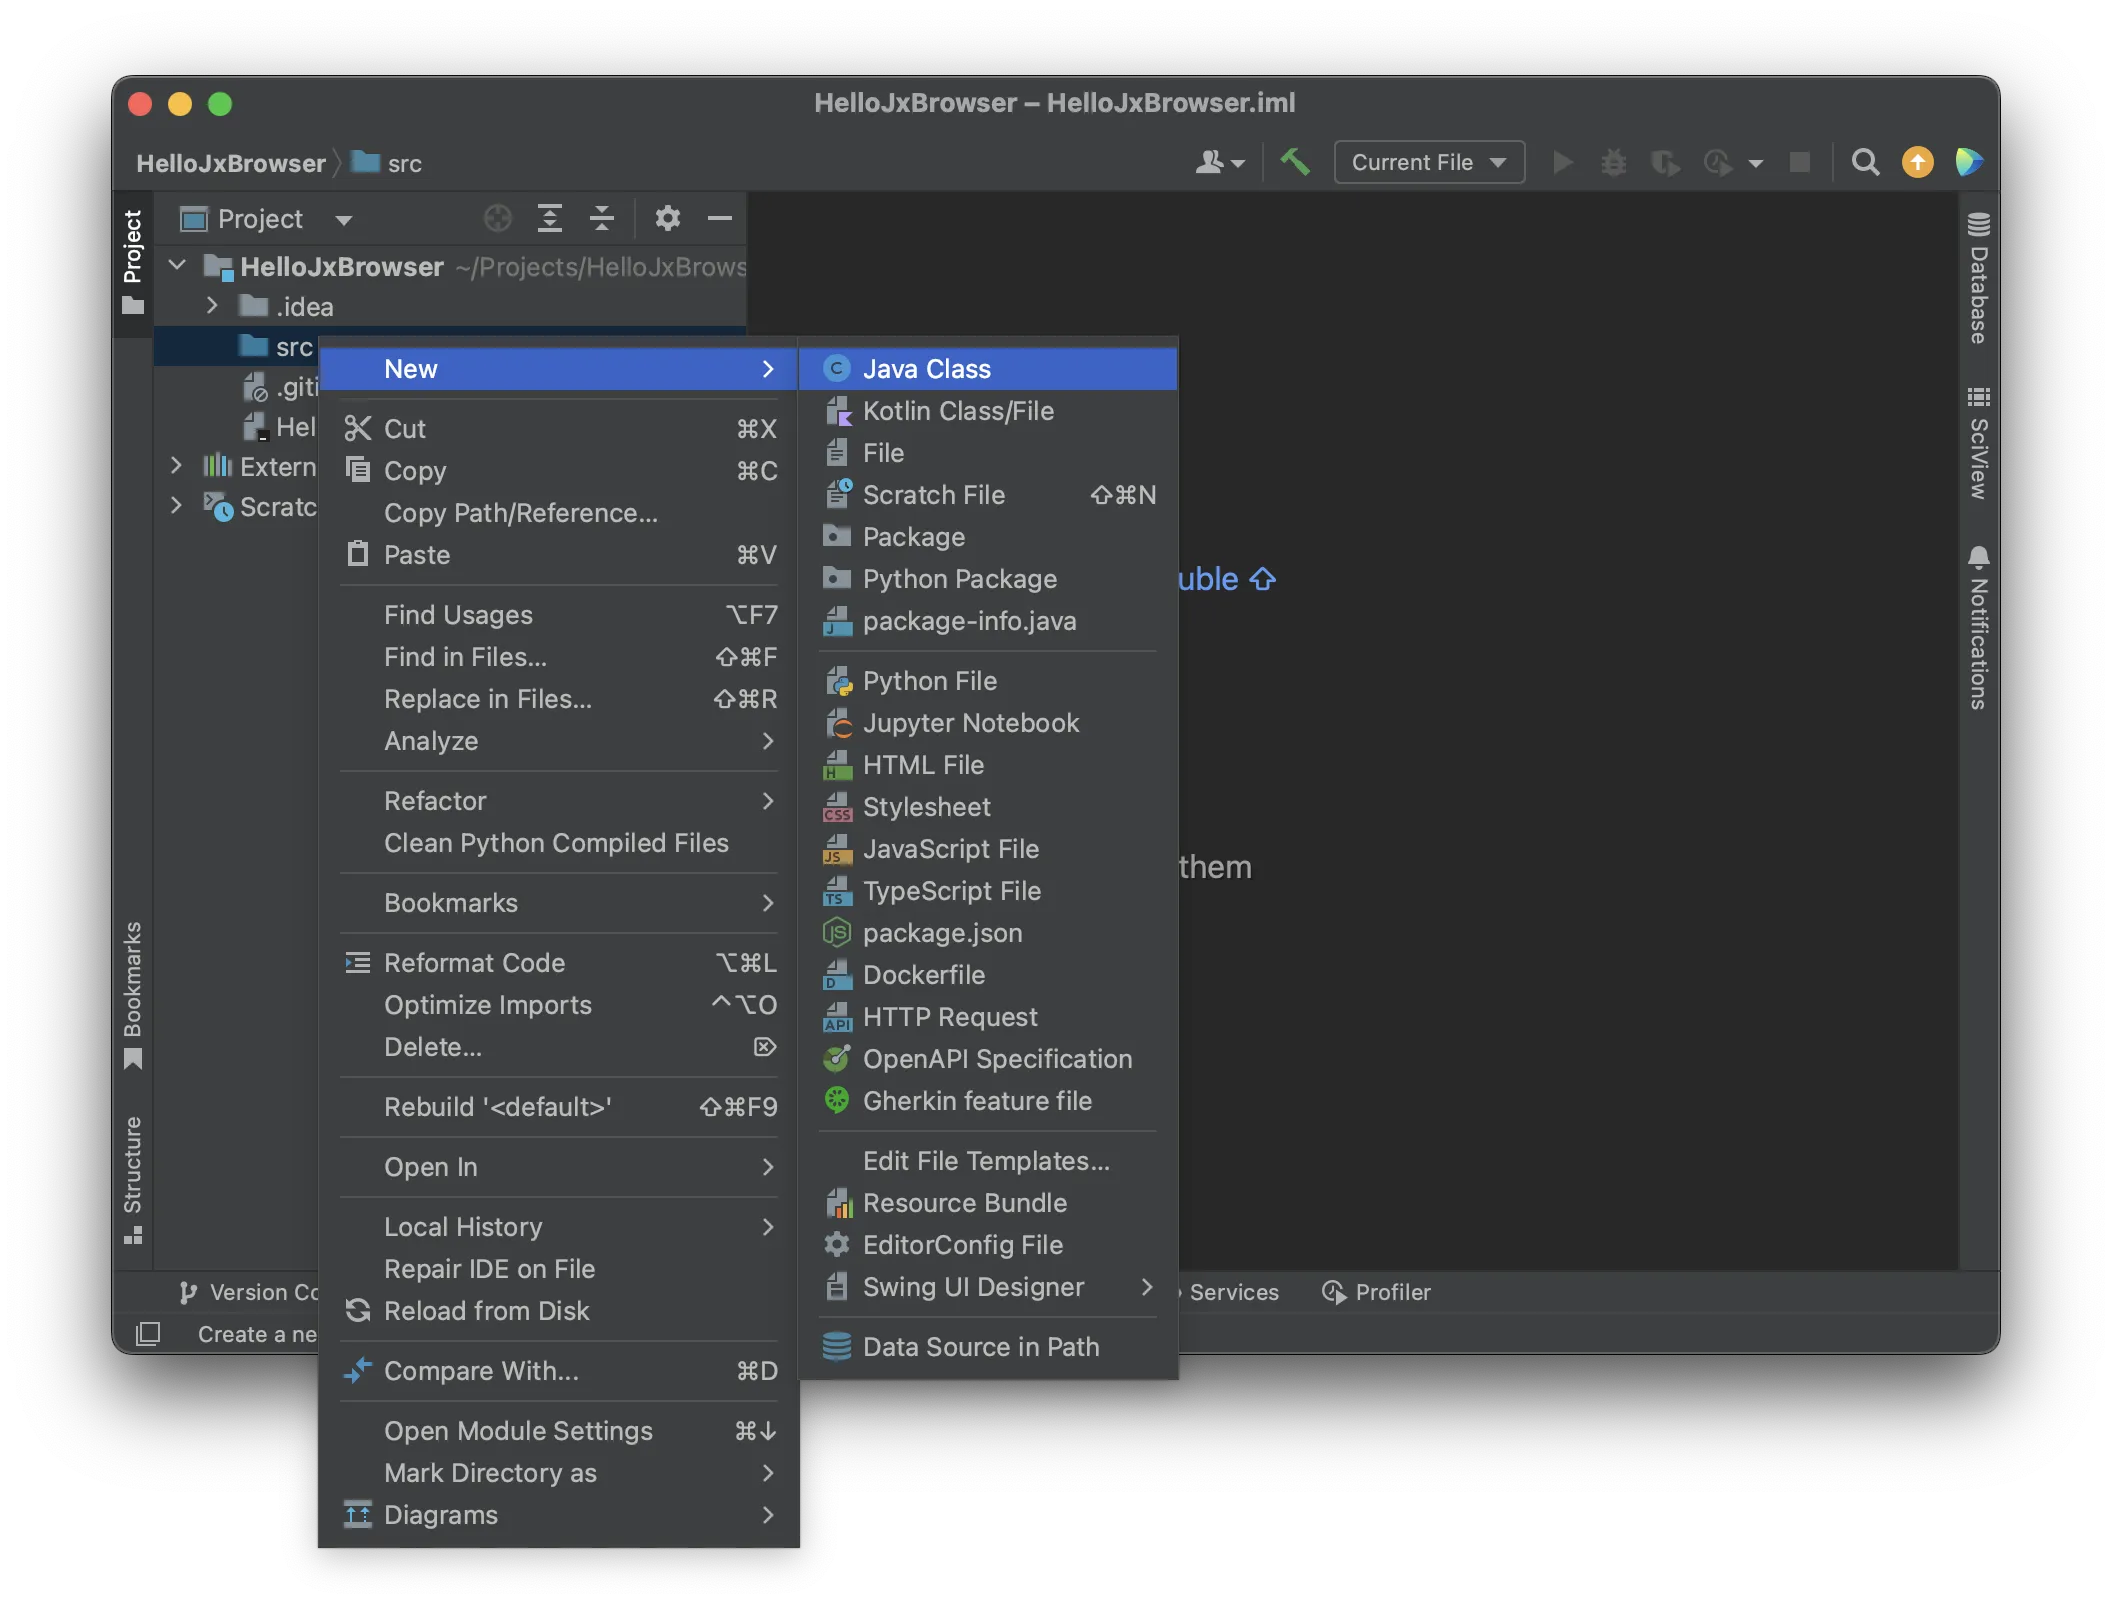Select OpenAPI Specification menu entry

click(988, 1059)
